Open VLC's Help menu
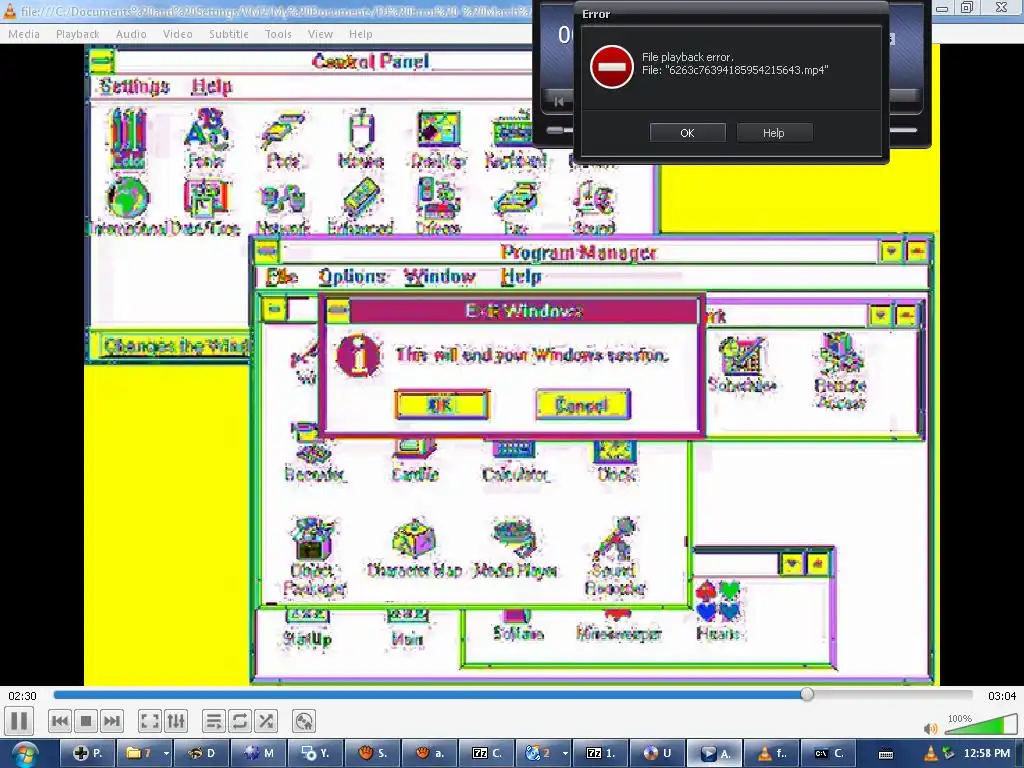Image resolution: width=1024 pixels, height=768 pixels. 360,34
